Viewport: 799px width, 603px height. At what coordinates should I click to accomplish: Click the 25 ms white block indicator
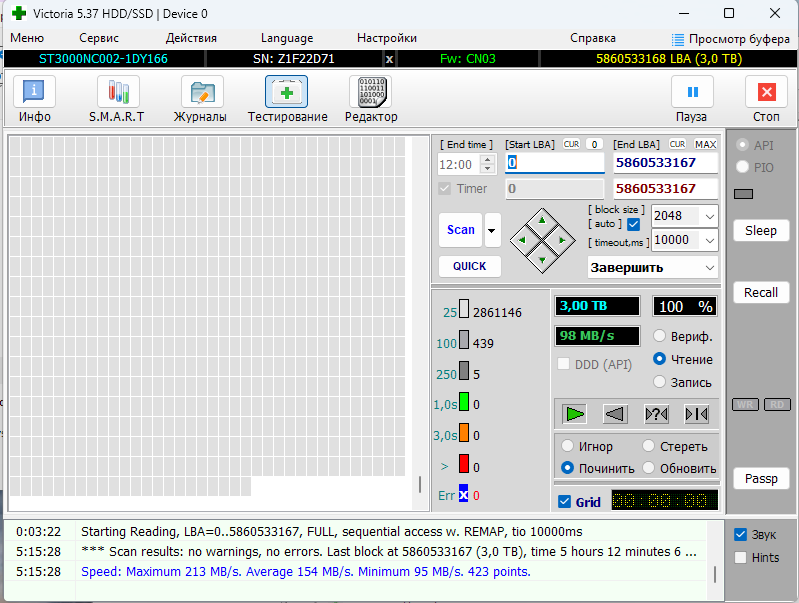464,309
